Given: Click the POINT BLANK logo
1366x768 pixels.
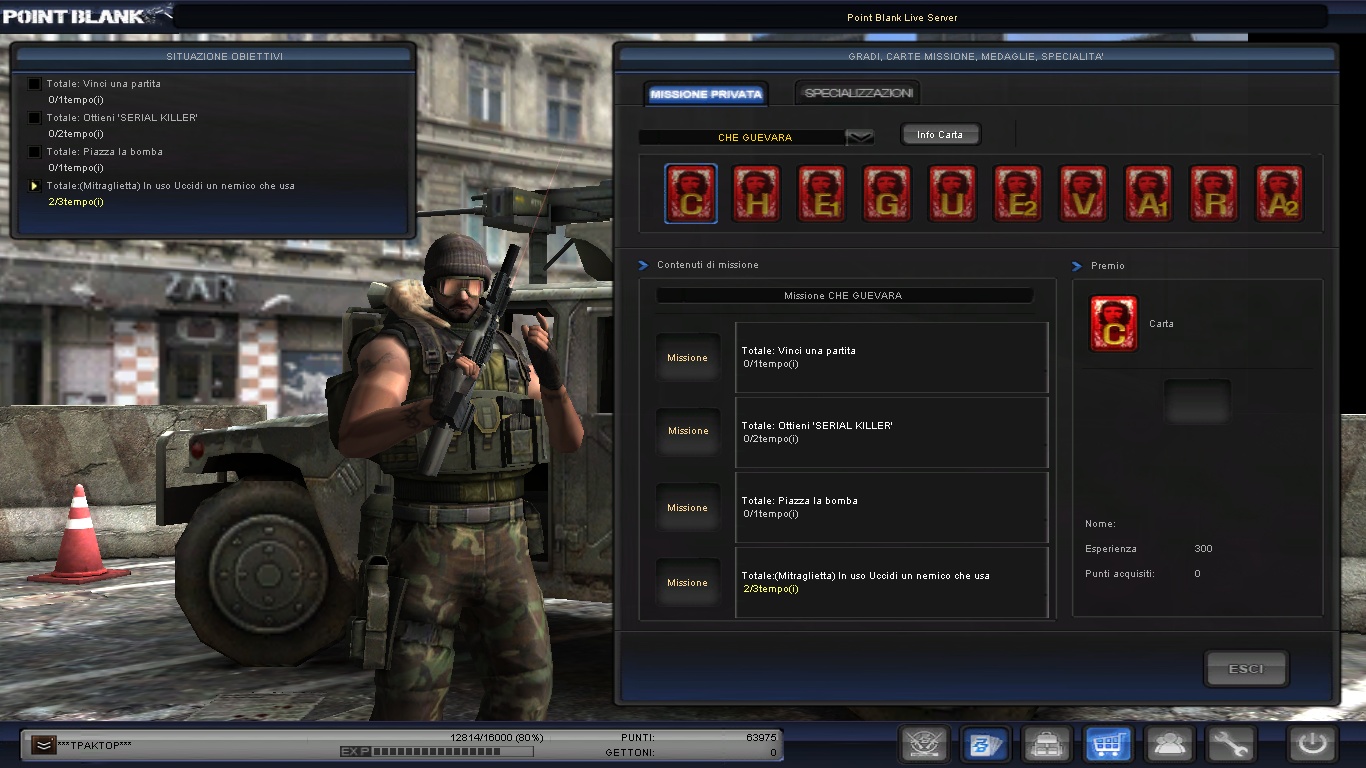Looking at the screenshot, I should 86,15.
